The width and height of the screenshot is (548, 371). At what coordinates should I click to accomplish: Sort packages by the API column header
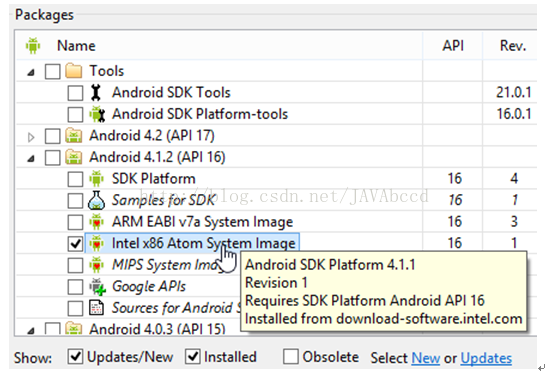(453, 46)
